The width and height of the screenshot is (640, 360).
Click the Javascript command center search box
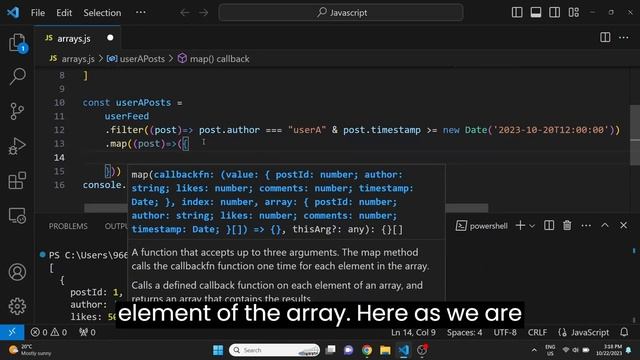tap(341, 13)
